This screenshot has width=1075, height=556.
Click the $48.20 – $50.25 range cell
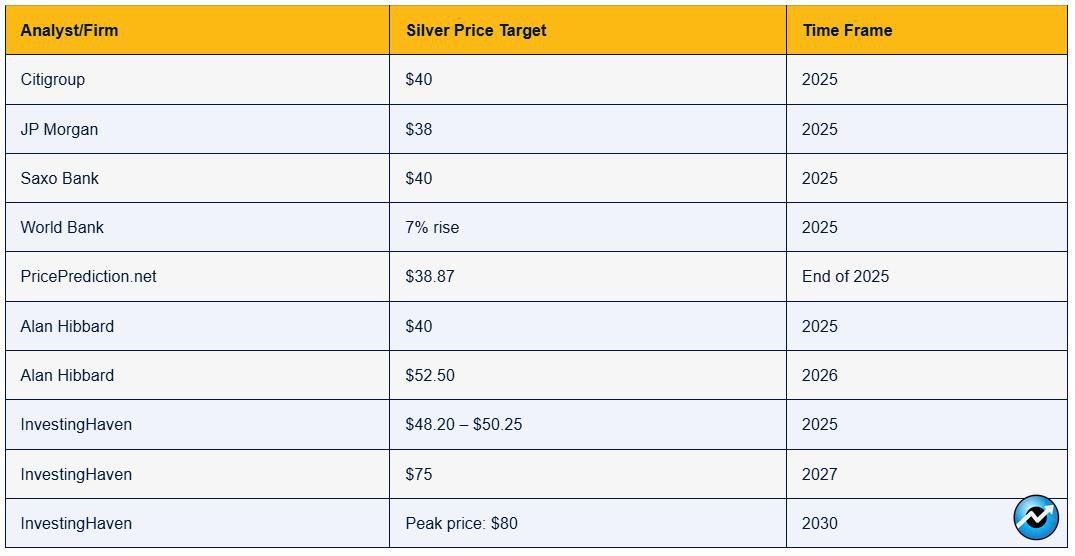[x=588, y=424]
